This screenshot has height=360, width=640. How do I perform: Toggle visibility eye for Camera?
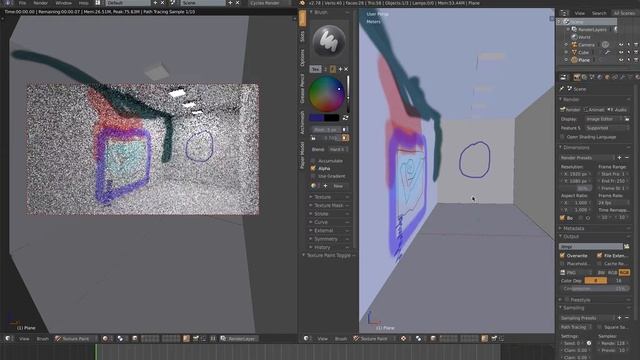621,44
